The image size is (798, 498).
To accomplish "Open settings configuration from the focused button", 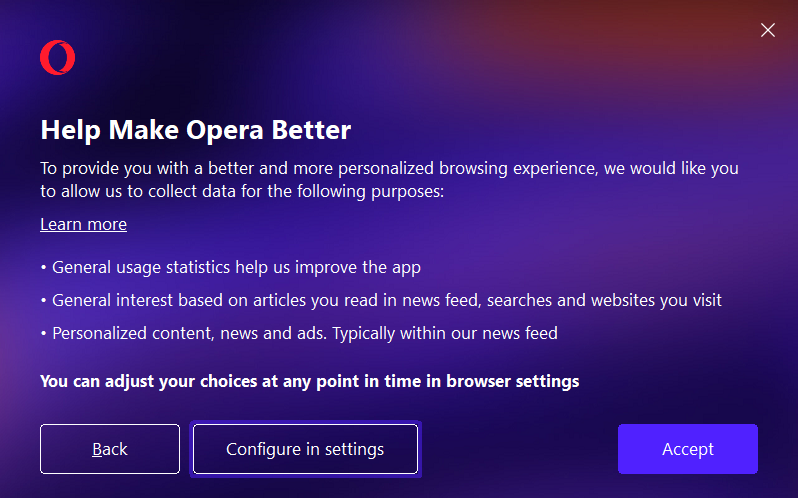I will (x=305, y=449).
